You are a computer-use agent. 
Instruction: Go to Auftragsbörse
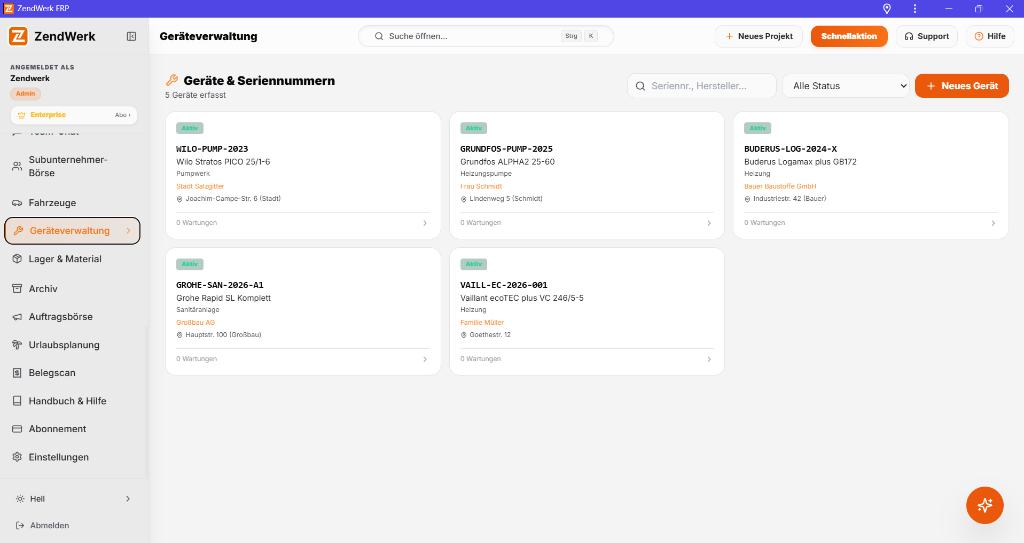pyautogui.click(x=72, y=317)
